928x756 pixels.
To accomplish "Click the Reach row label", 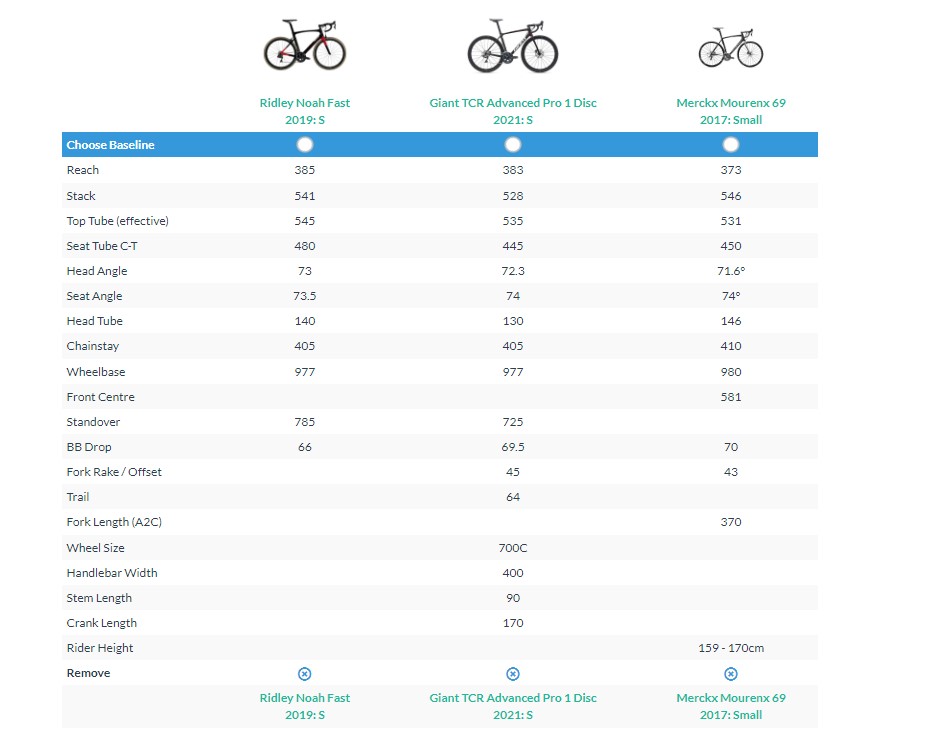I will tap(83, 170).
